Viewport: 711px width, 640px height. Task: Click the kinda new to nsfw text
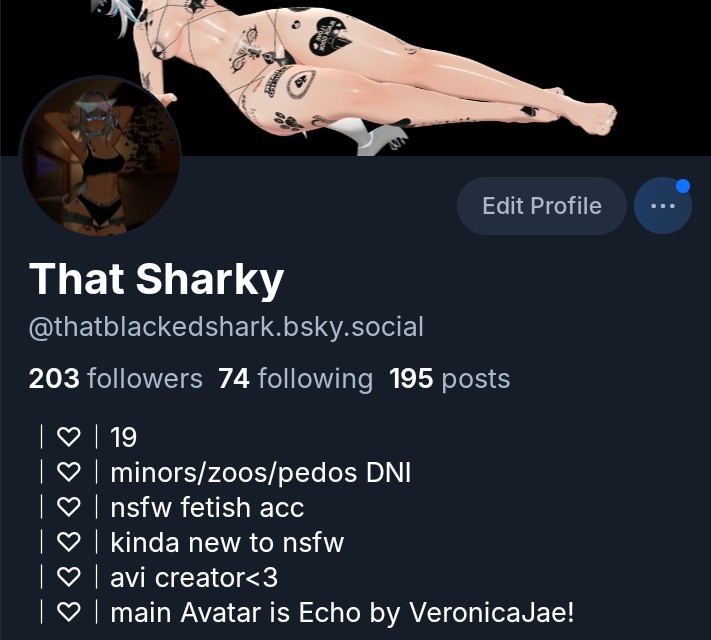click(227, 542)
